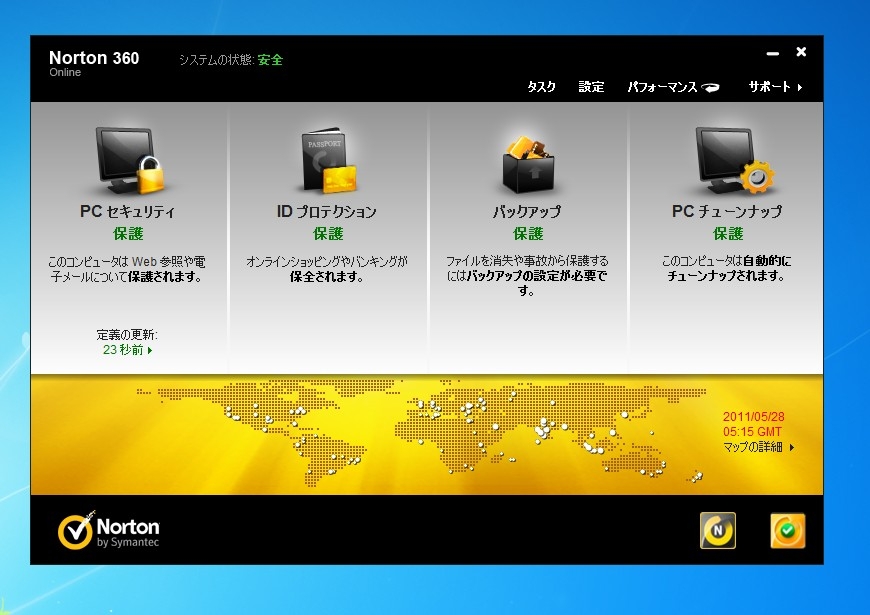Click the 自動的にチューンナップ description text

[x=726, y=268]
